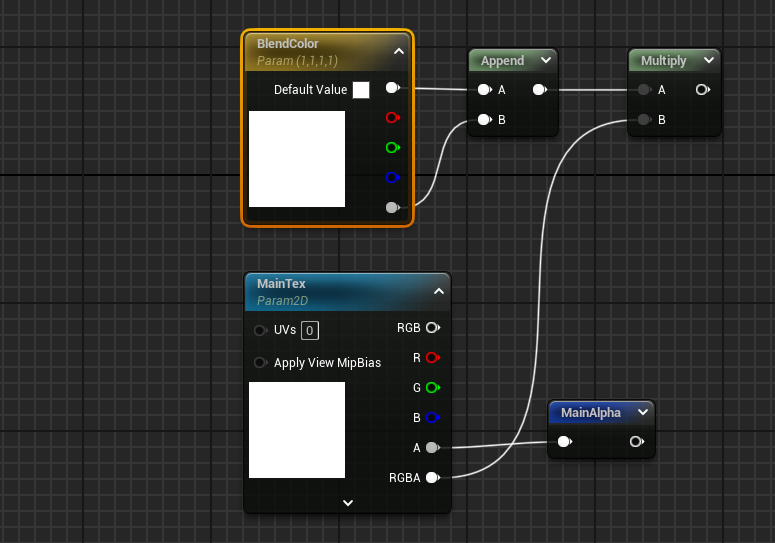The height and width of the screenshot is (543, 775).
Task: Open the BlendColor Default Value color swatch
Action: coord(361,90)
